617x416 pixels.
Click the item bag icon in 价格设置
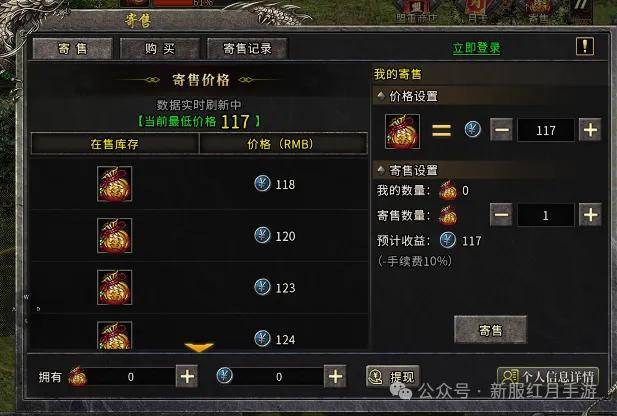point(402,131)
